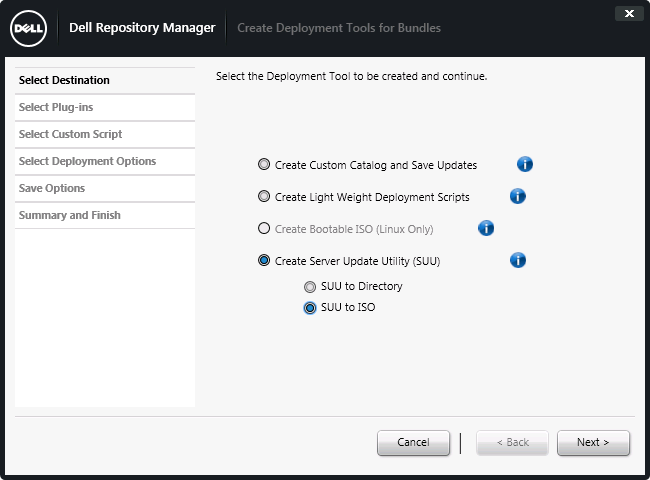Screen dimensions: 650x480
Task: Pick the SUU to ISO option
Action: click(310, 308)
